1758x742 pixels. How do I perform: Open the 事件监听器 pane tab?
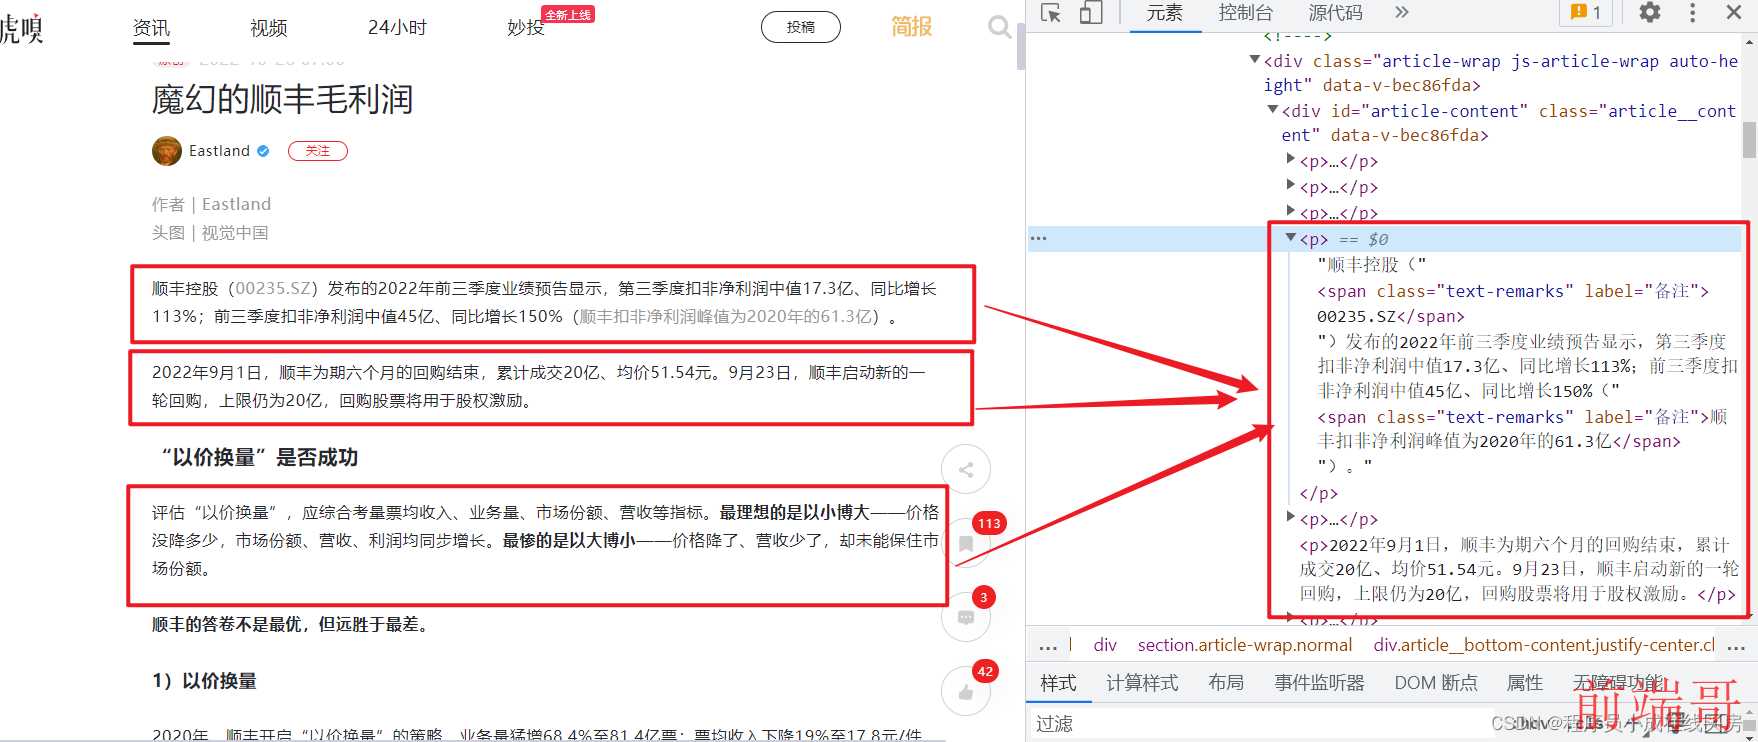pyautogui.click(x=1320, y=683)
